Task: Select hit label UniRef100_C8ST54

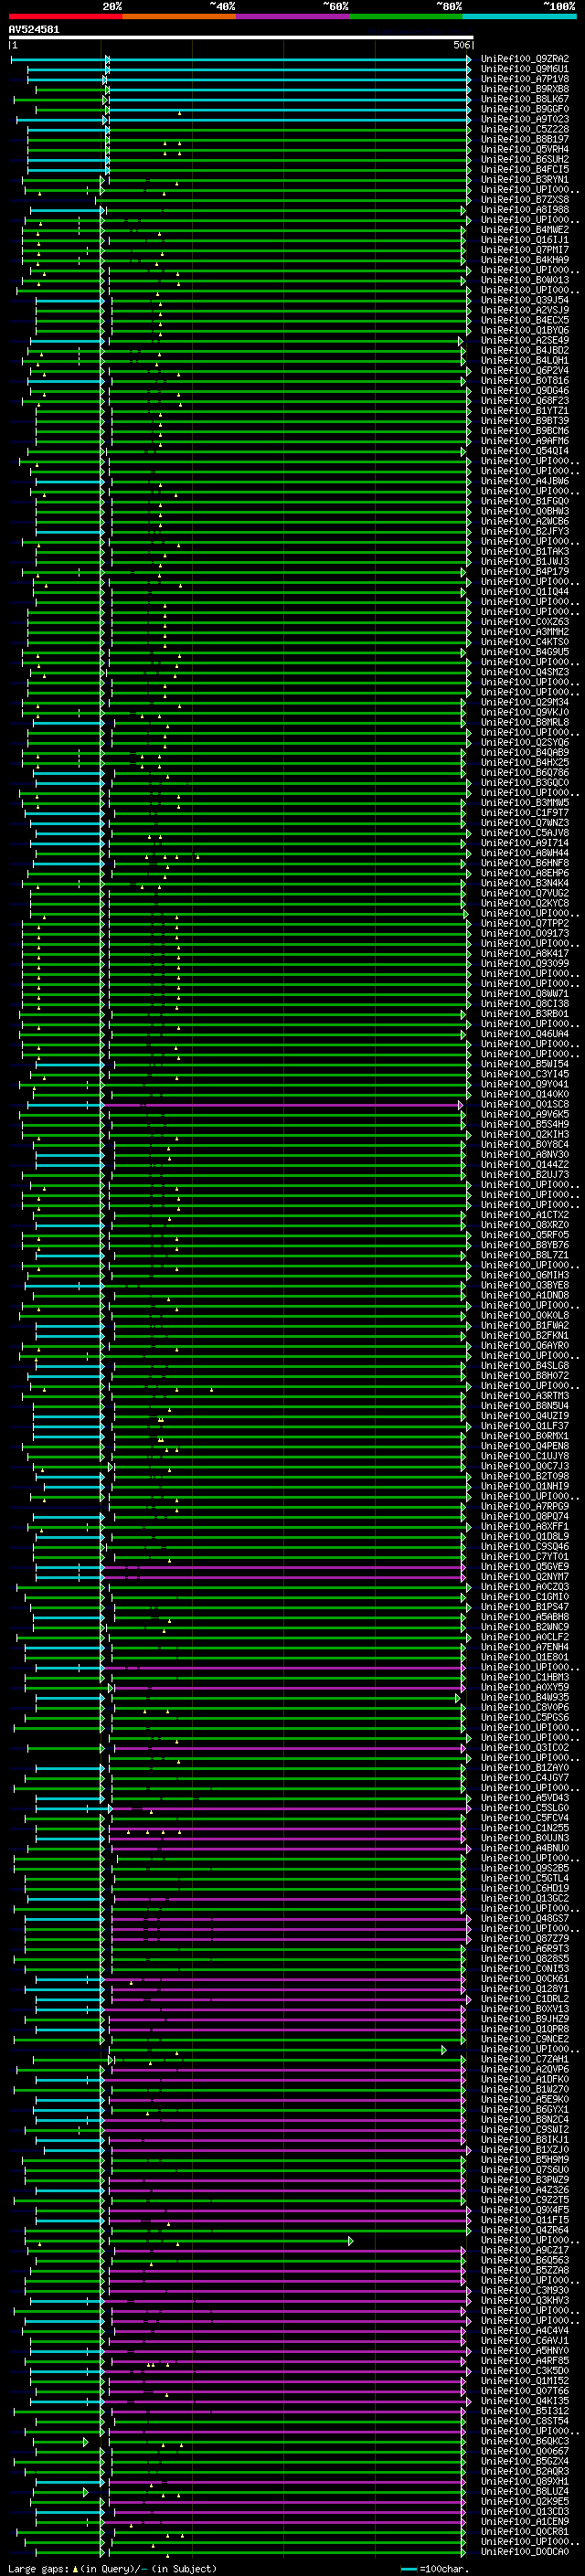Action: (525, 2420)
